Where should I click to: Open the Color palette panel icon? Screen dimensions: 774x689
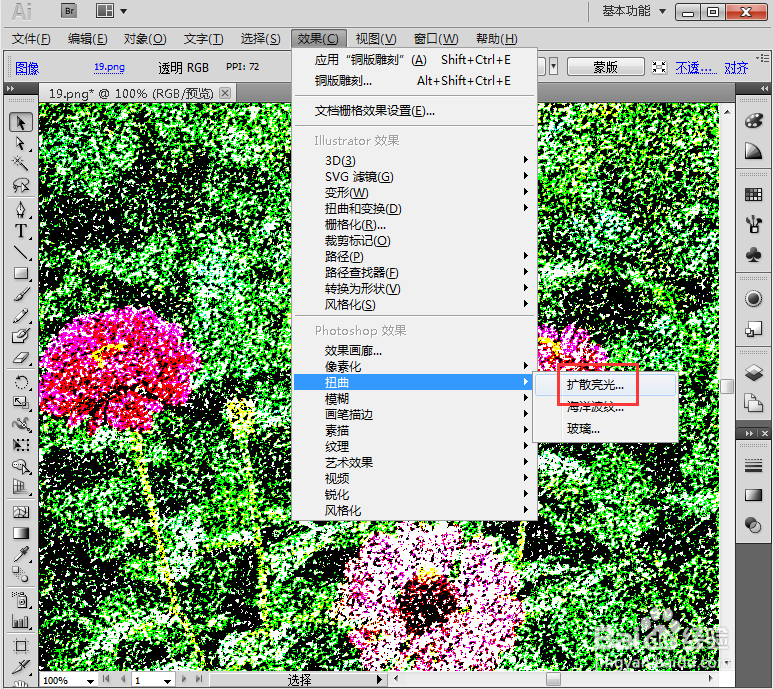pyautogui.click(x=753, y=120)
